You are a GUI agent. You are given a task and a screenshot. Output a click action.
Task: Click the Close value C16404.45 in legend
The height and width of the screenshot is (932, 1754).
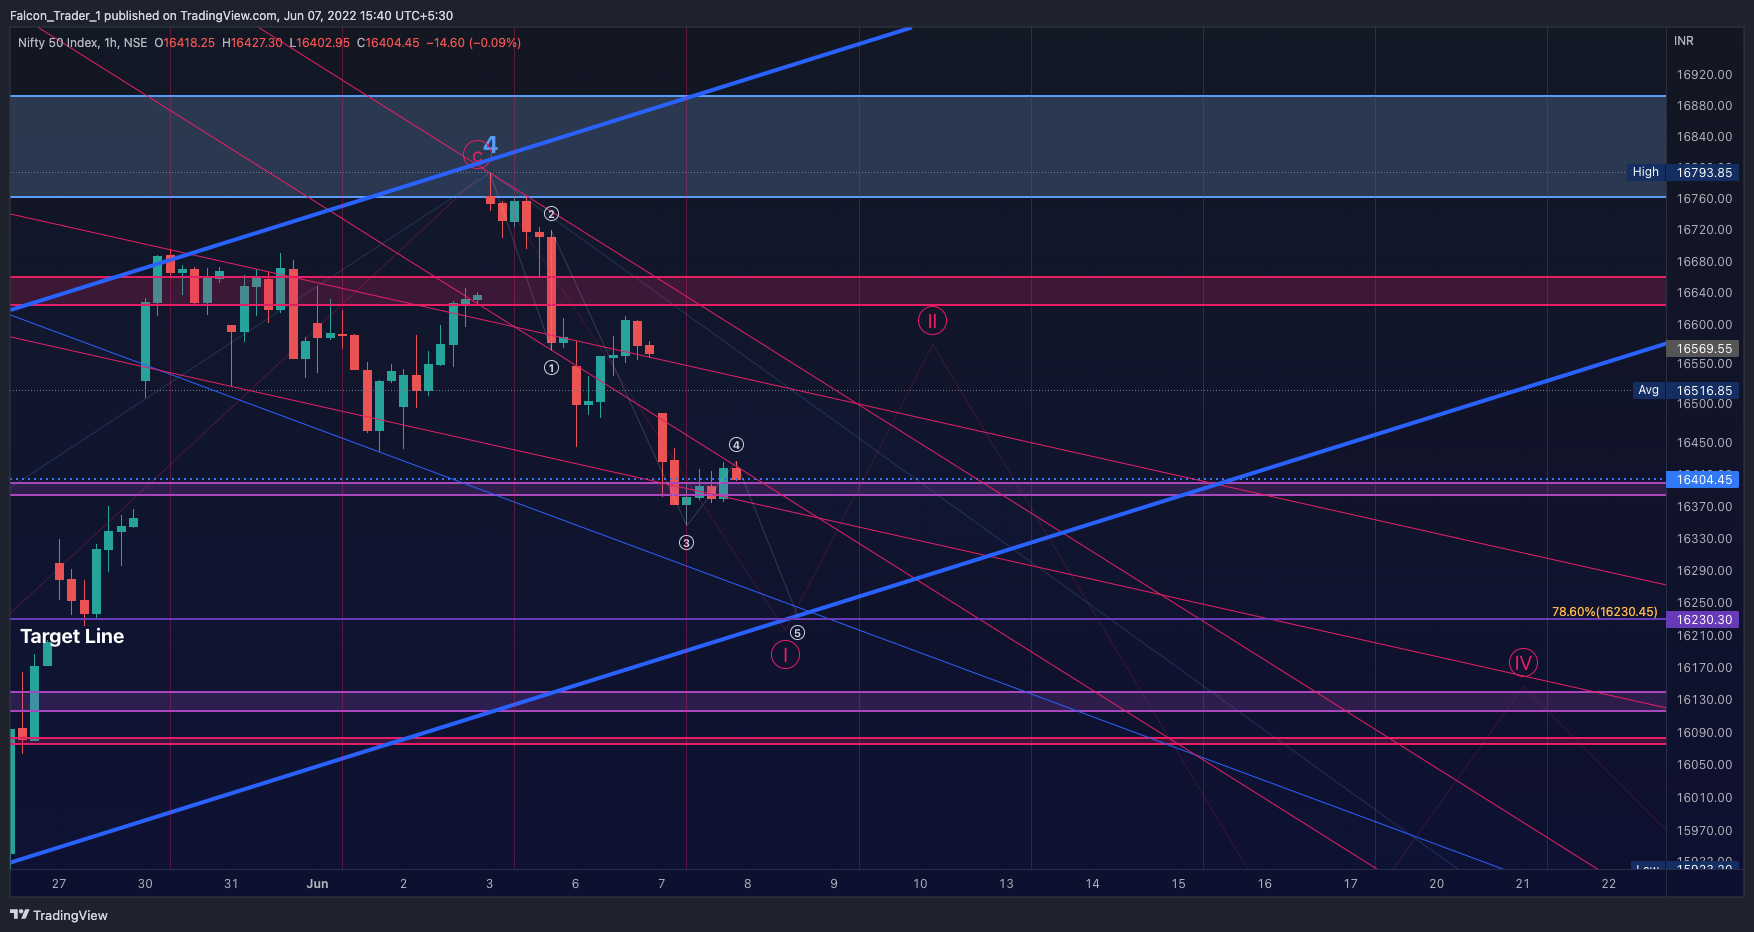388,43
